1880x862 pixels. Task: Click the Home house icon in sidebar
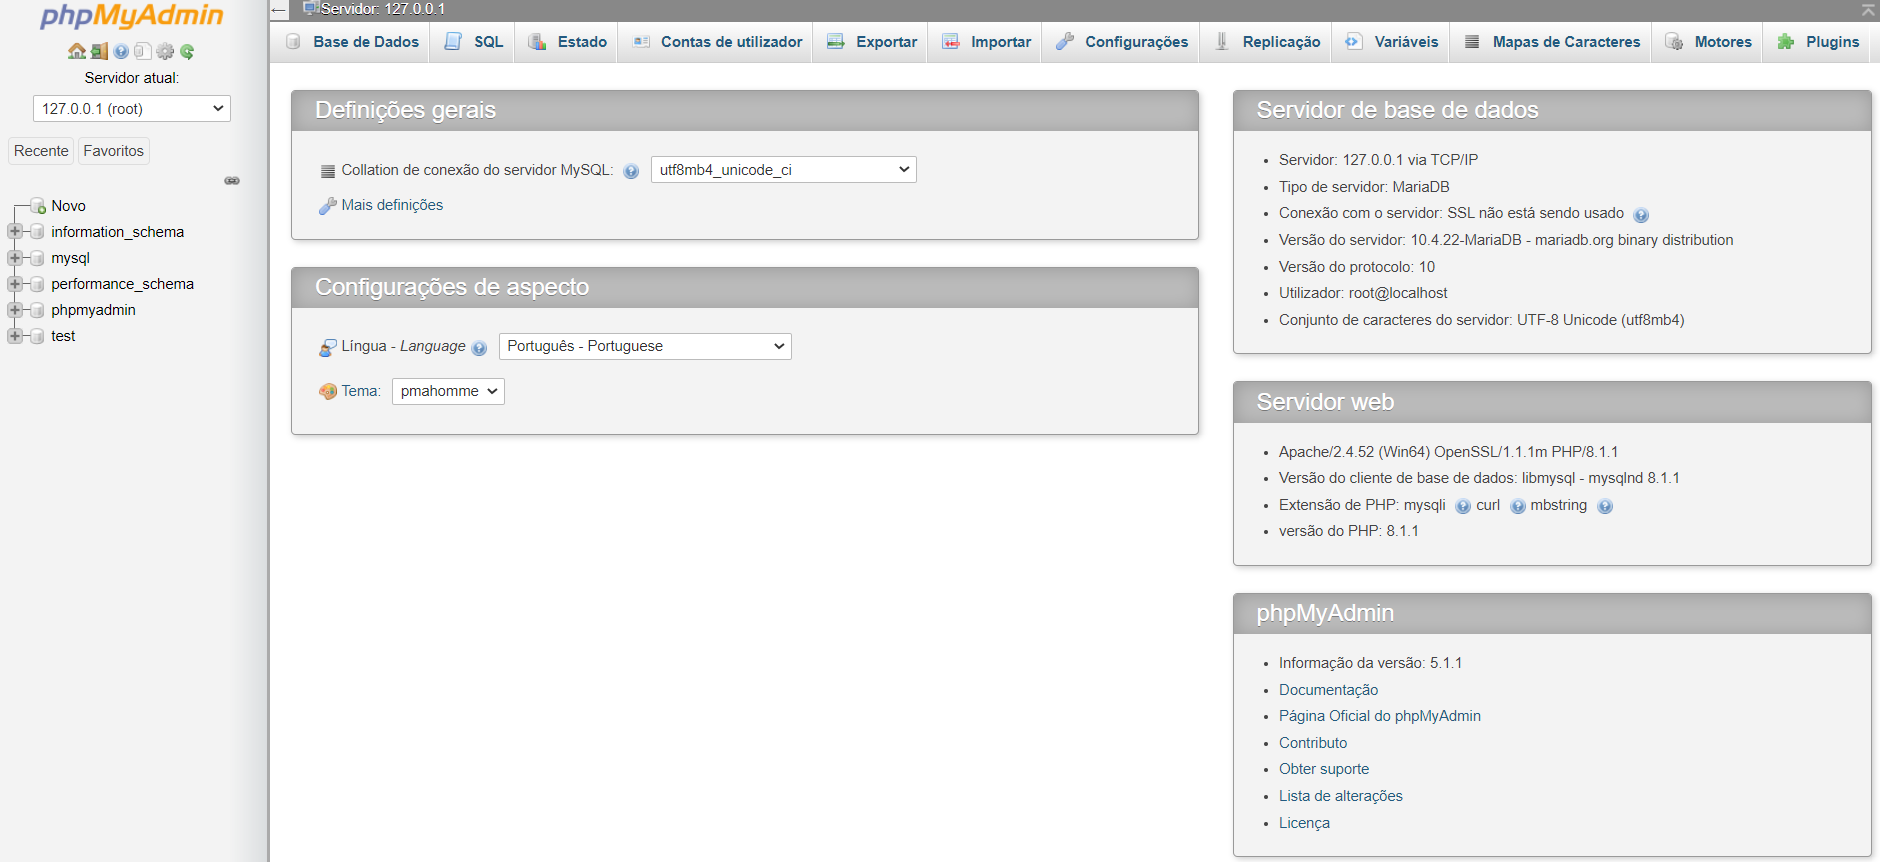(77, 51)
